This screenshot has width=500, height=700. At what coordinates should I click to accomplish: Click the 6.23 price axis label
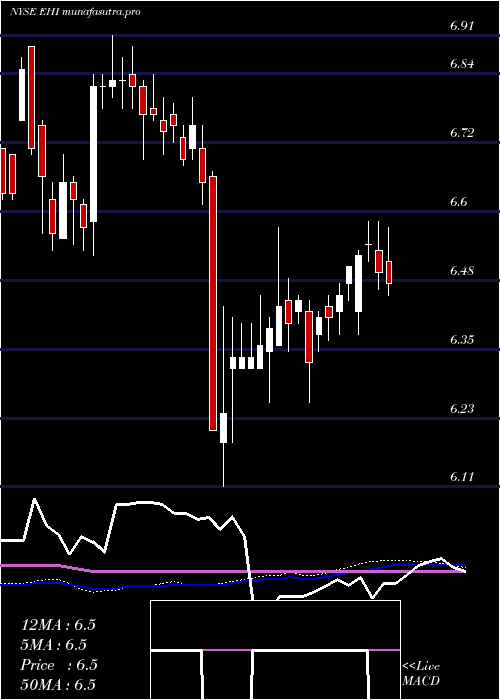[x=462, y=409]
